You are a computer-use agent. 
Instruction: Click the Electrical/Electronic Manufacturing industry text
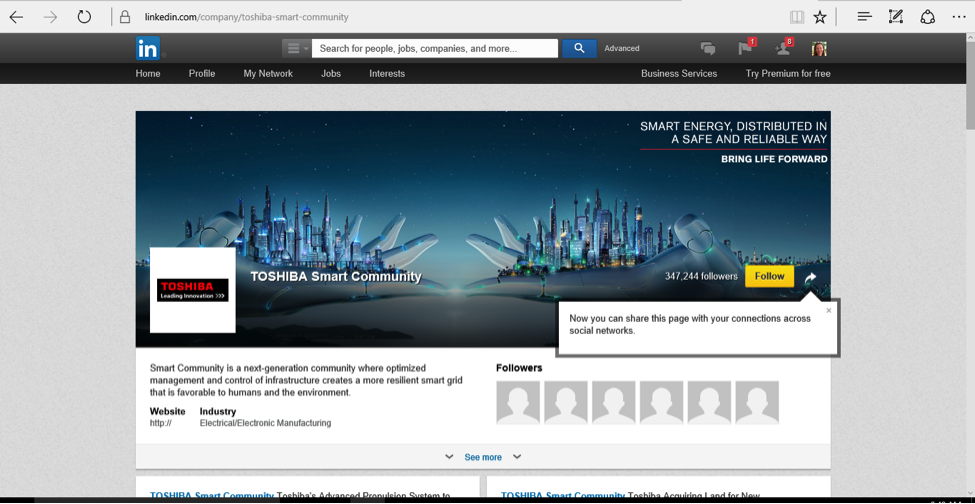click(x=266, y=423)
